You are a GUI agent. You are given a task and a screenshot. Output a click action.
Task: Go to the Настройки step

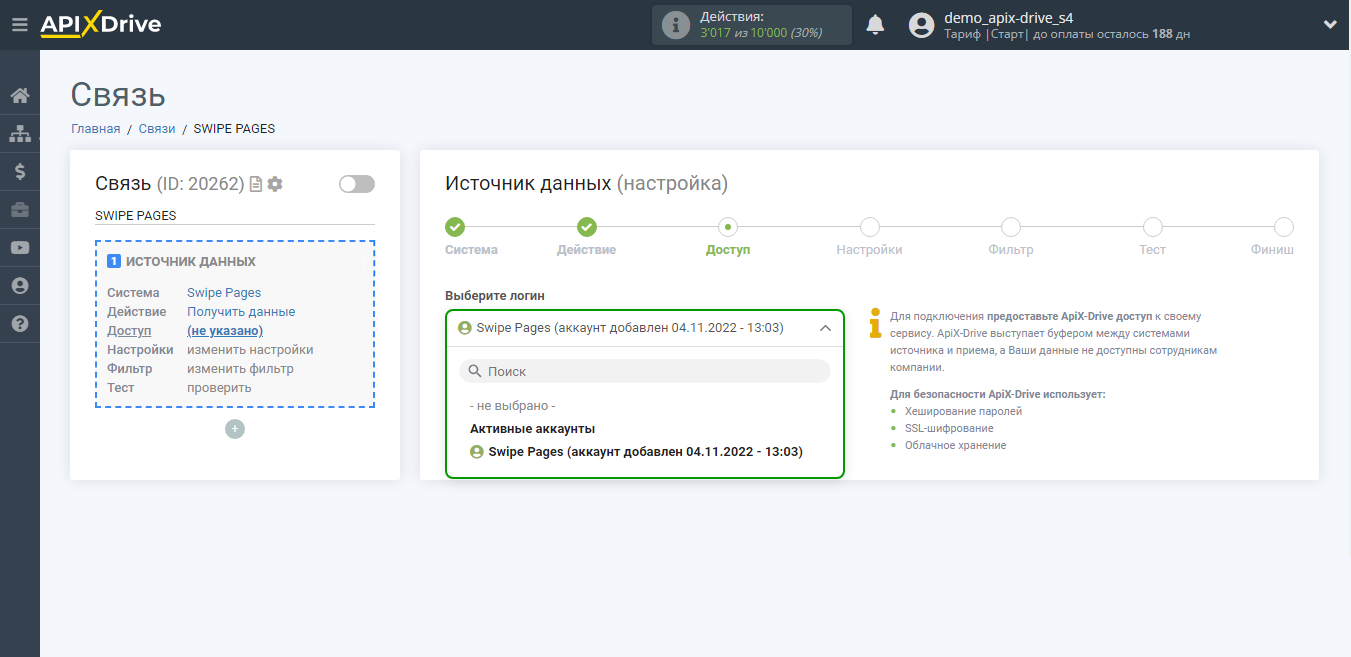tap(870, 227)
